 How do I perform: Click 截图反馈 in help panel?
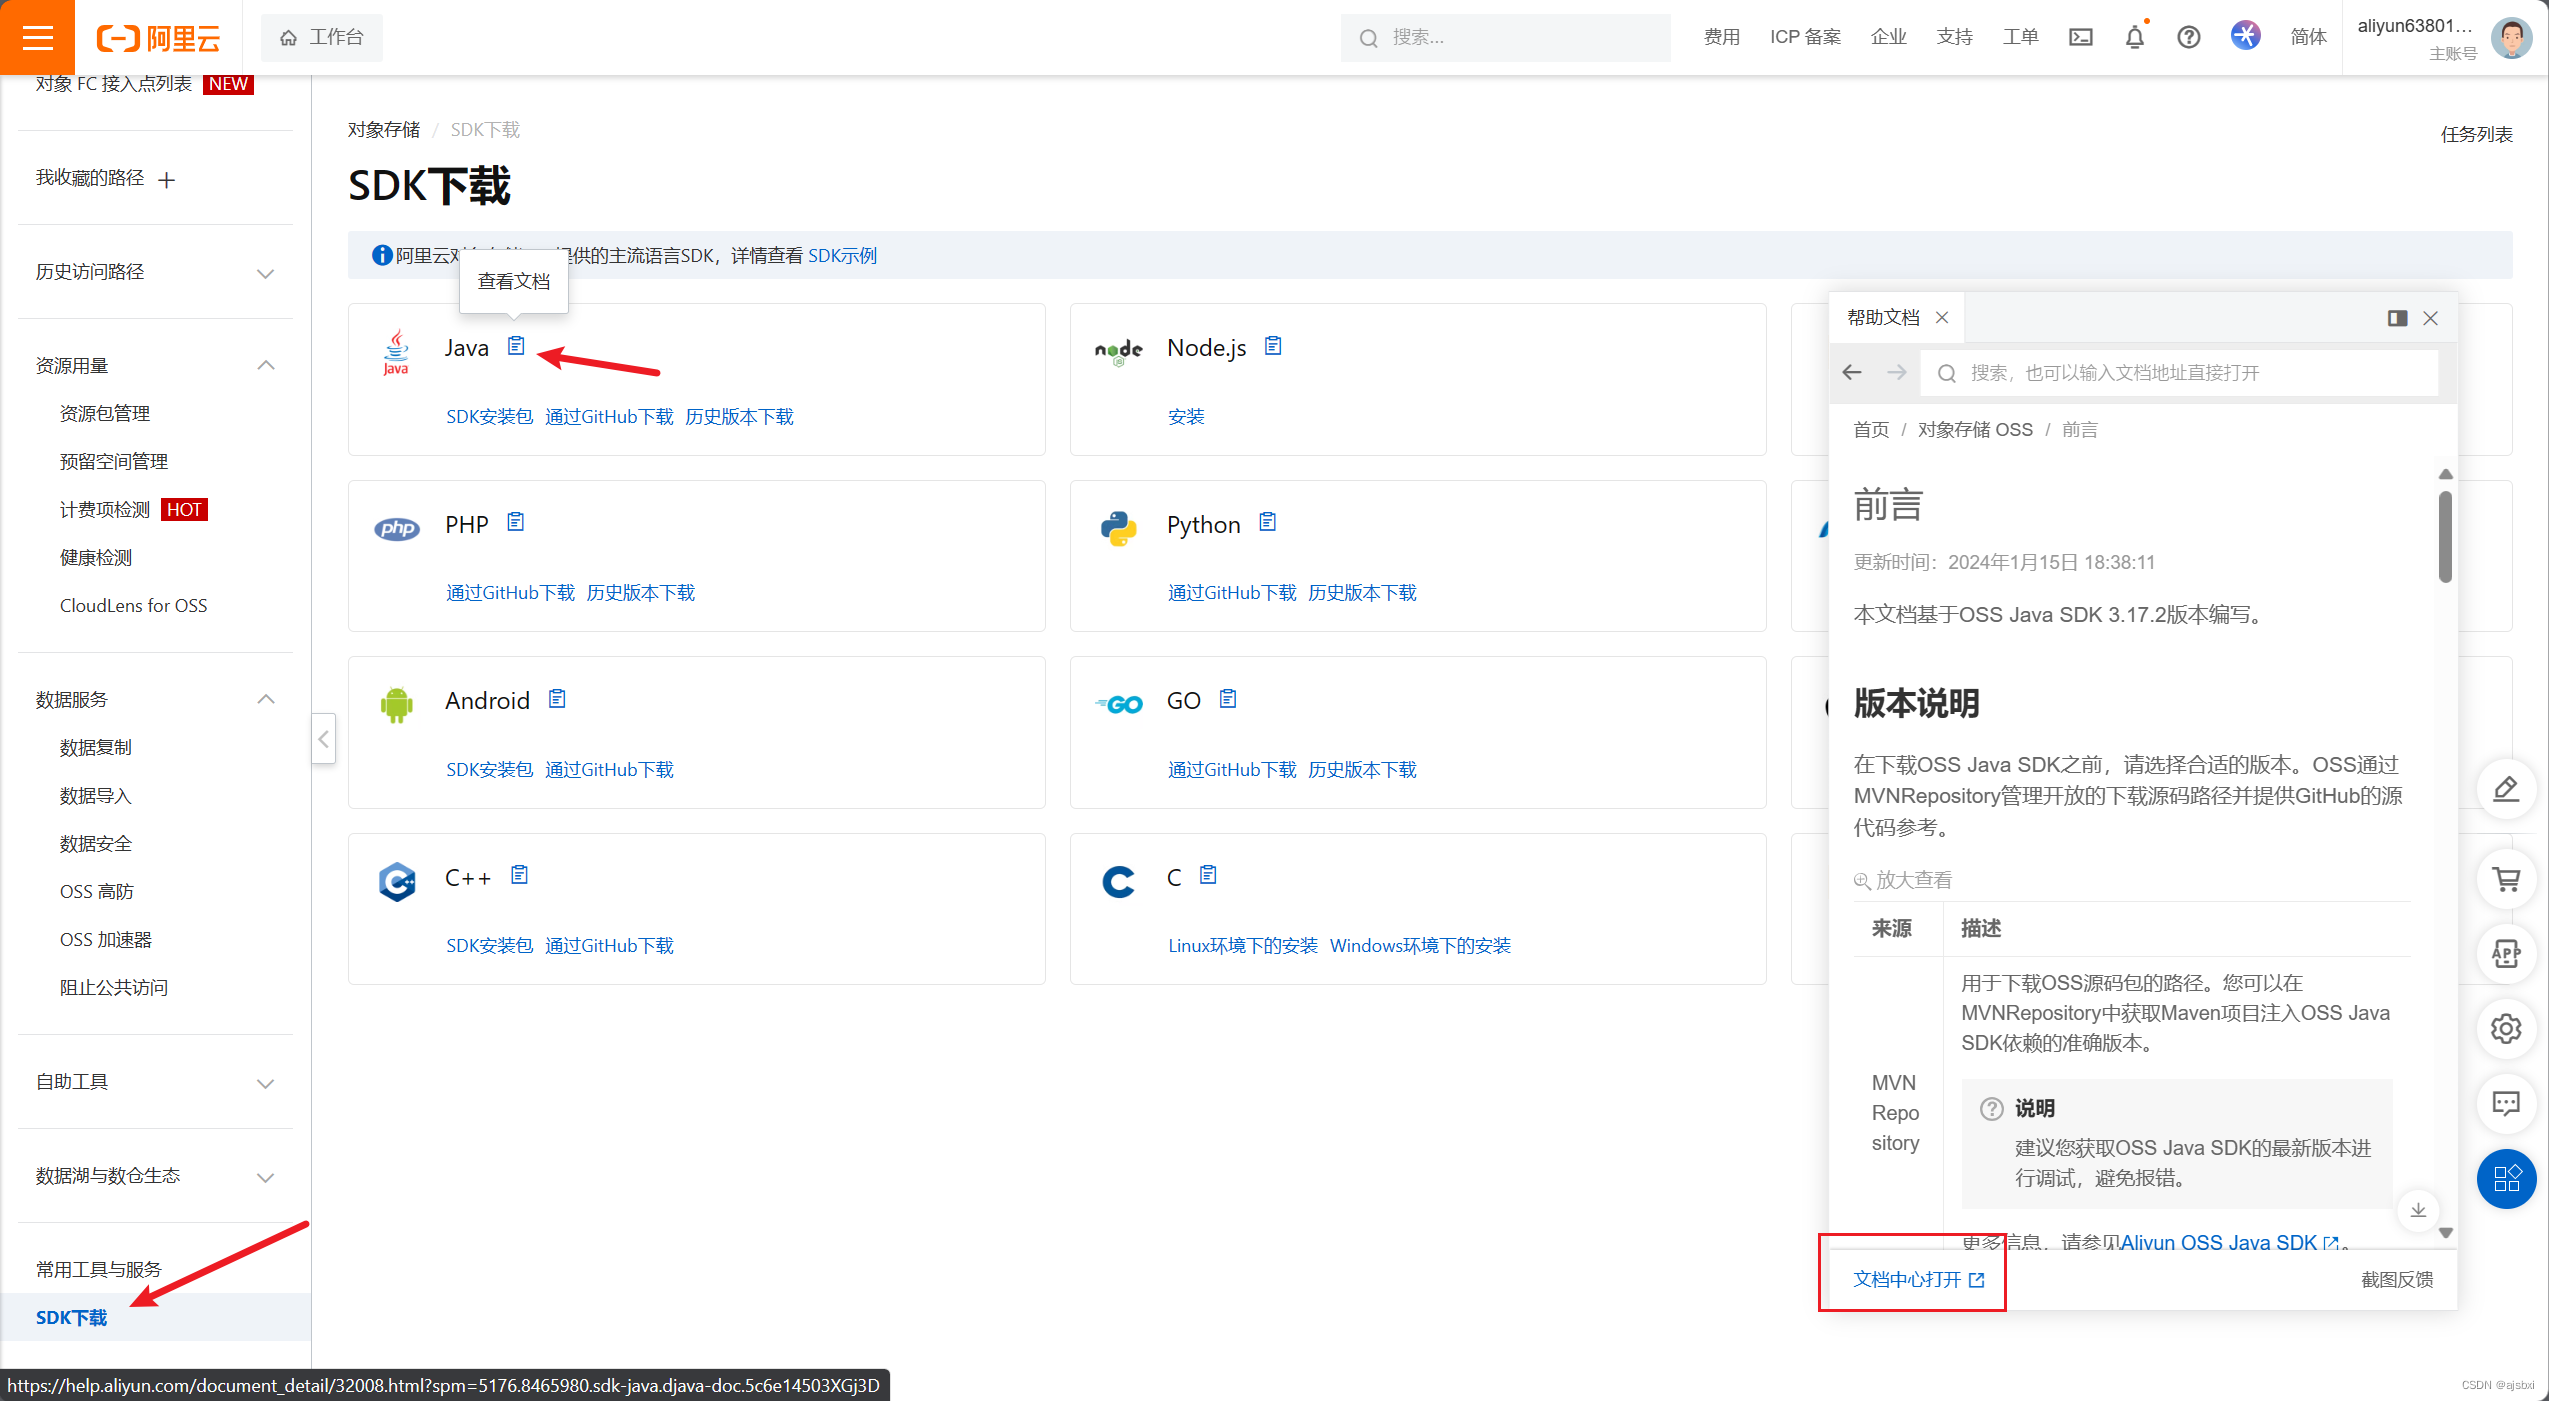click(2397, 1279)
